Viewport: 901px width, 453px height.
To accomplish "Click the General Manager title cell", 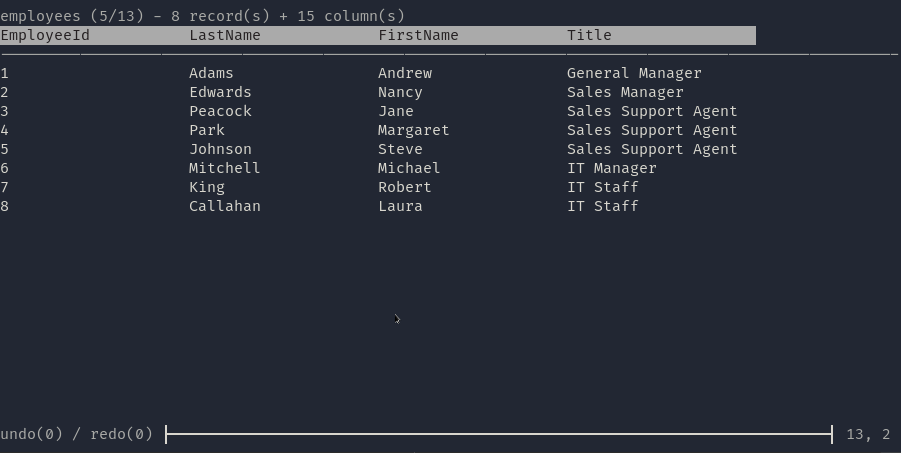I will [634, 74].
